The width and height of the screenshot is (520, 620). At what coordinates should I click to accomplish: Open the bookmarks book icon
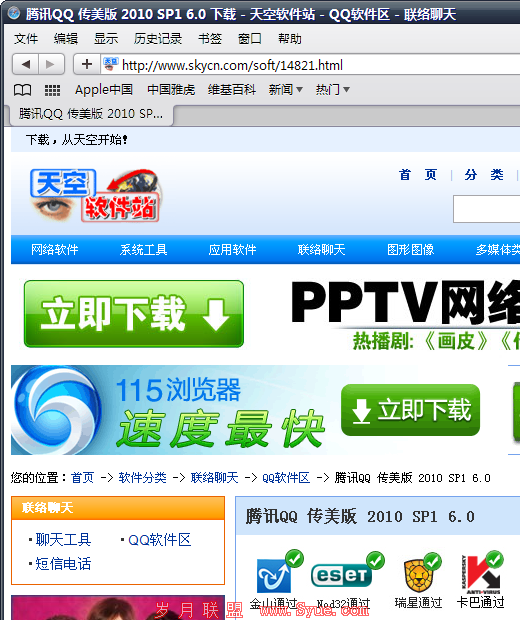click(23, 90)
